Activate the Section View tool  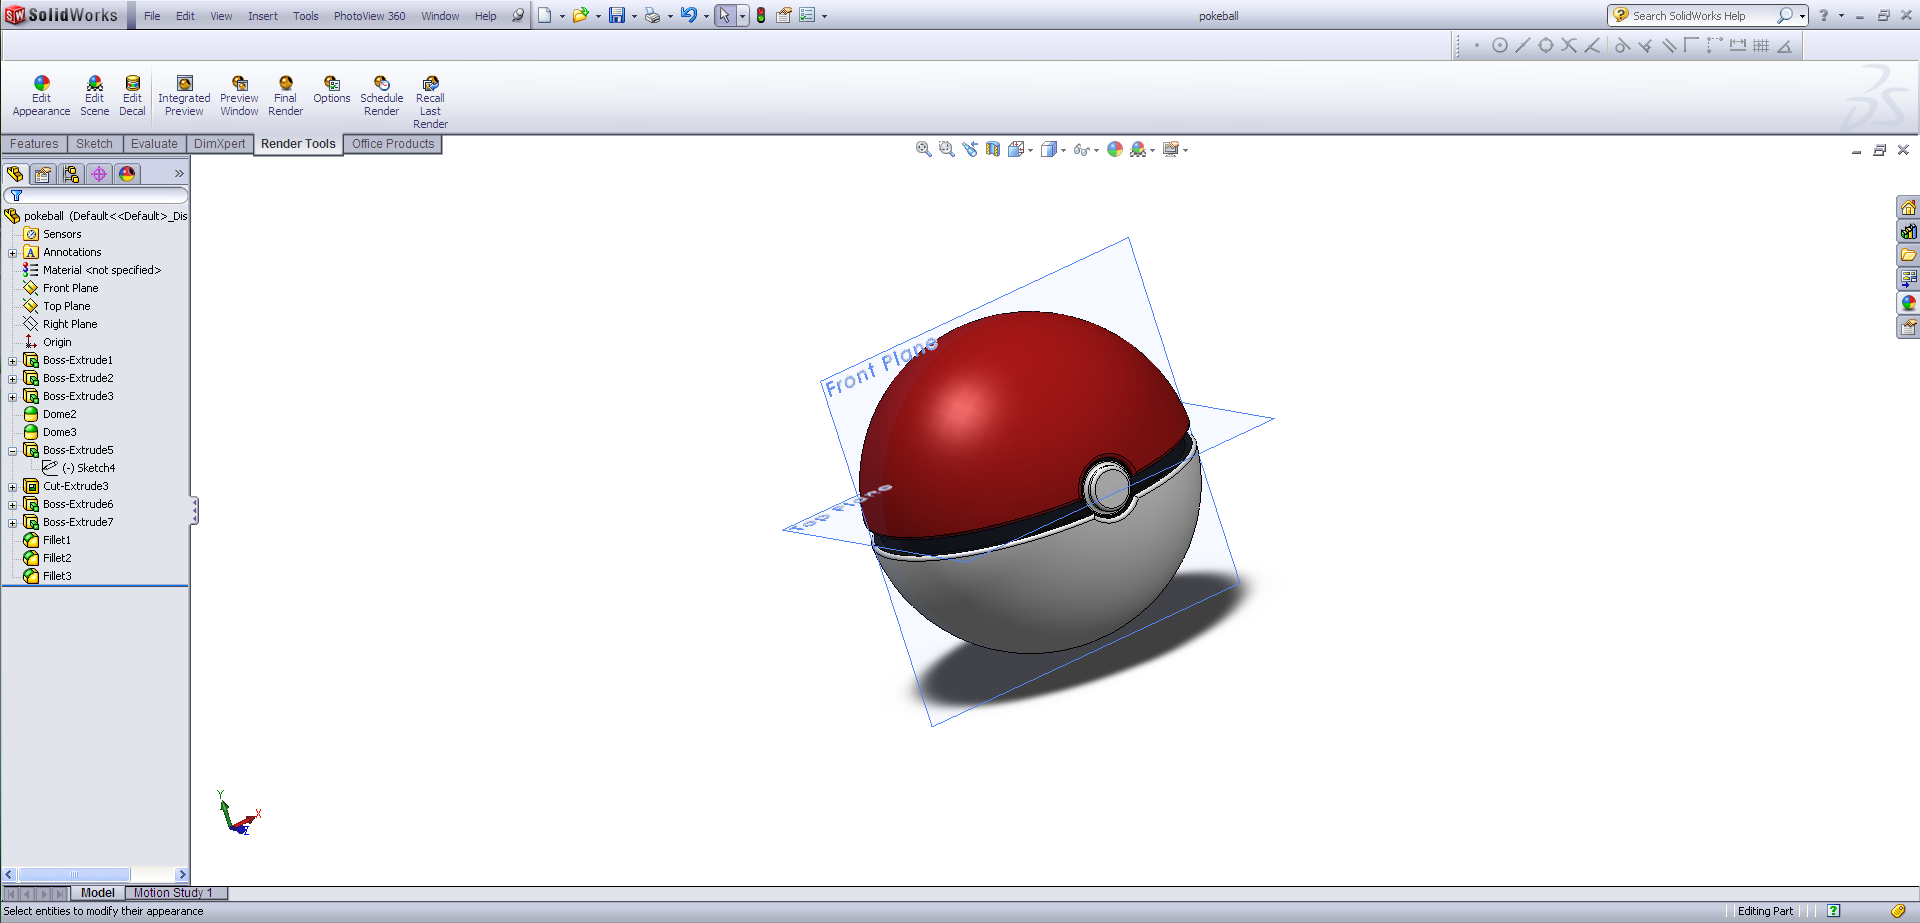[x=992, y=149]
